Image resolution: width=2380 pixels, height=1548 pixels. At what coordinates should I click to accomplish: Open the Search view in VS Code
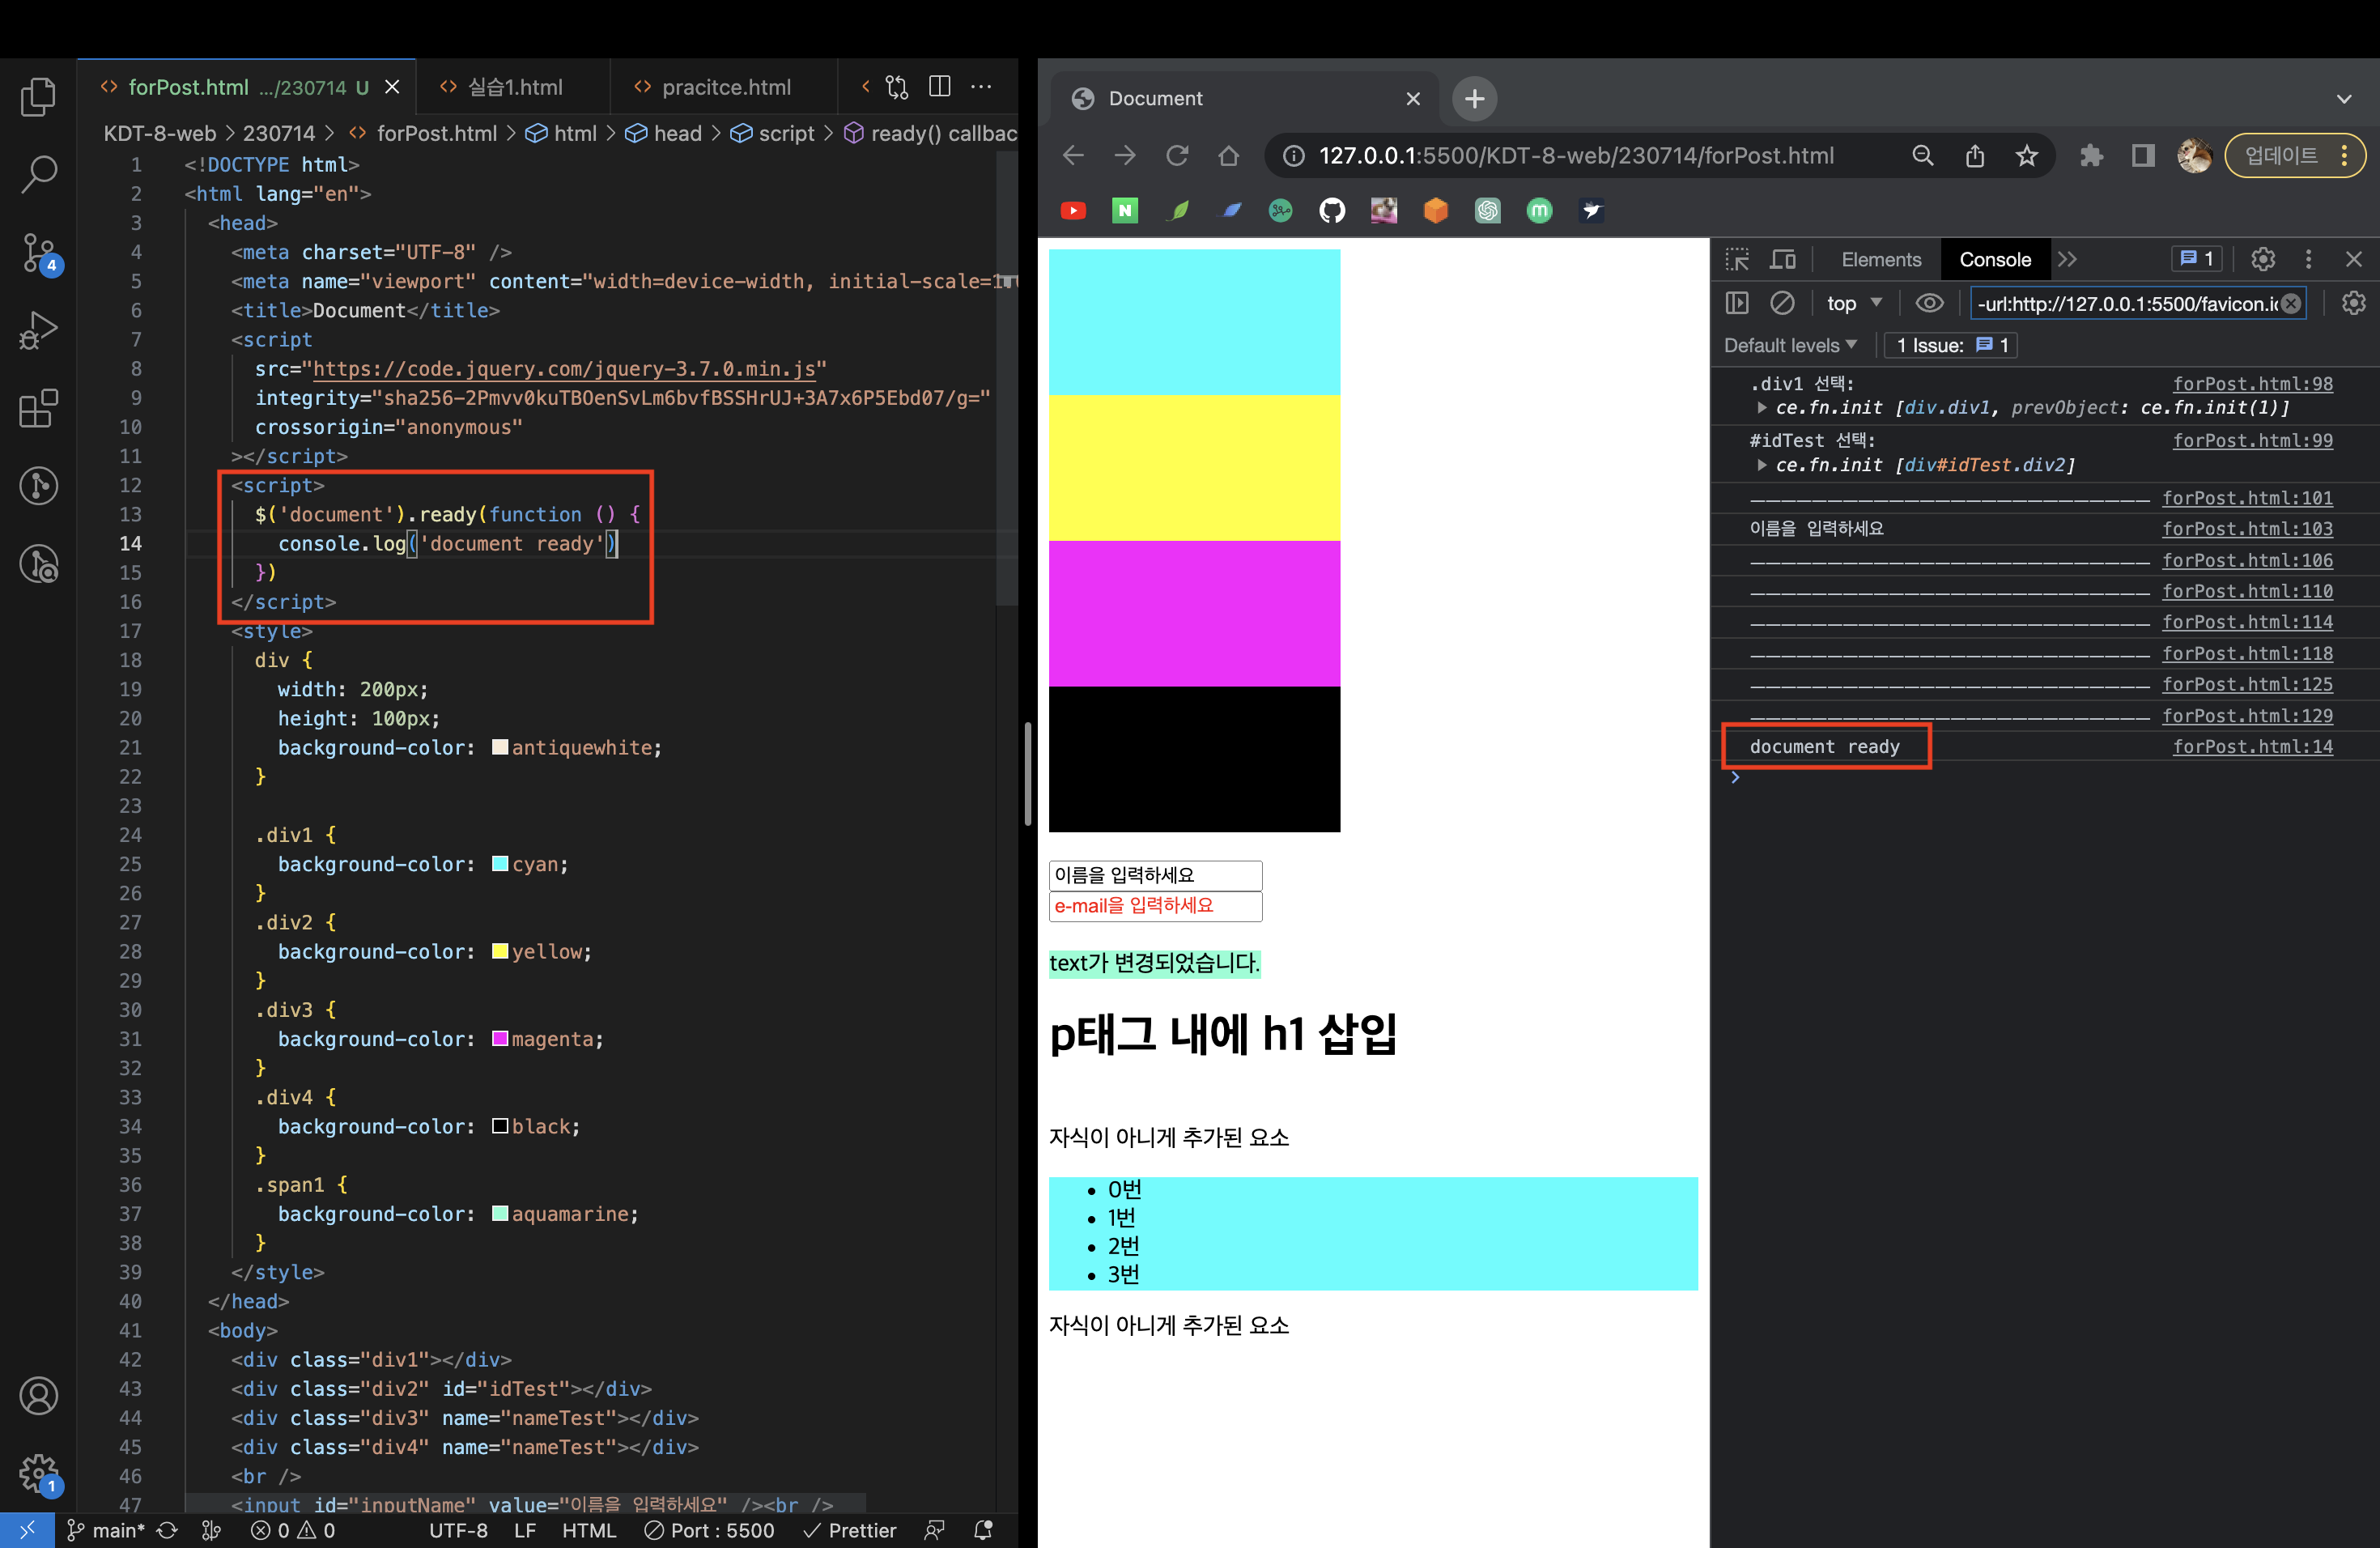[38, 174]
